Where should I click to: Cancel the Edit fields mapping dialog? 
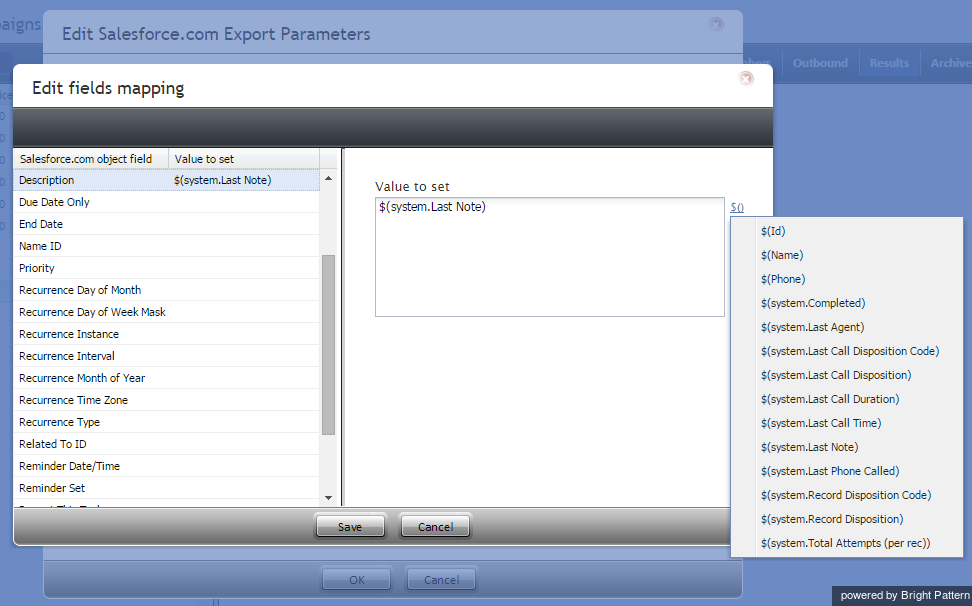point(435,527)
